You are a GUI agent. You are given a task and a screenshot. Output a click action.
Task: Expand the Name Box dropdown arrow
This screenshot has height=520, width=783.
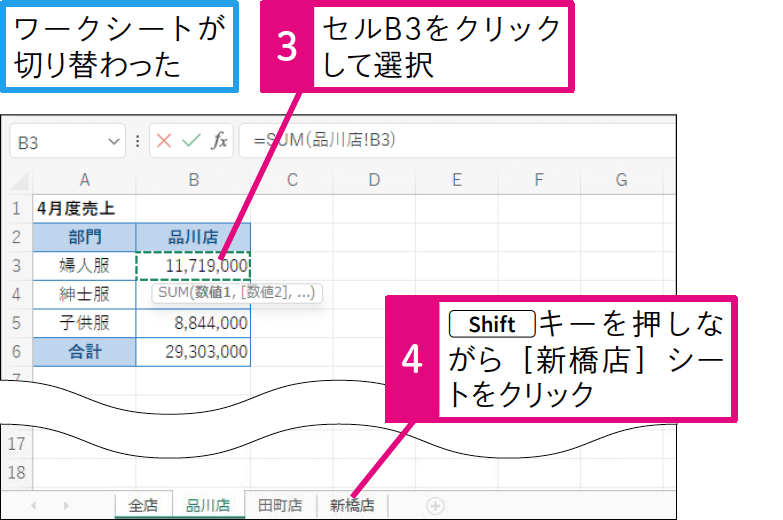pyautogui.click(x=114, y=142)
